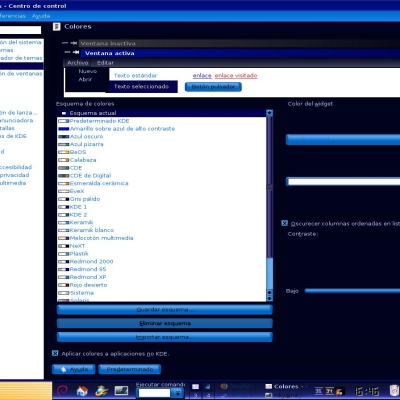Click the enlace visitado link in the preview
This screenshot has width=400, height=400.
[x=236, y=76]
